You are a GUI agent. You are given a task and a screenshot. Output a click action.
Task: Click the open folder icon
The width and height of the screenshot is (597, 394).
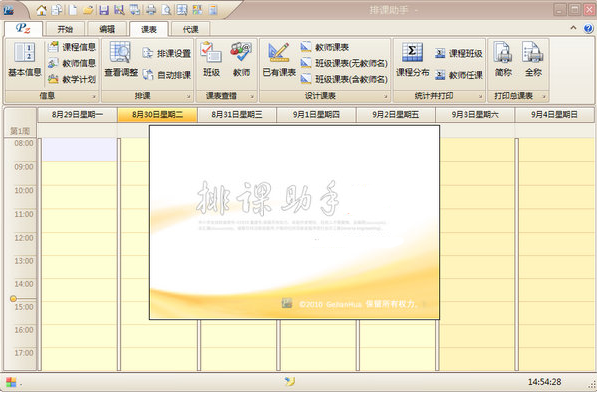88,10
